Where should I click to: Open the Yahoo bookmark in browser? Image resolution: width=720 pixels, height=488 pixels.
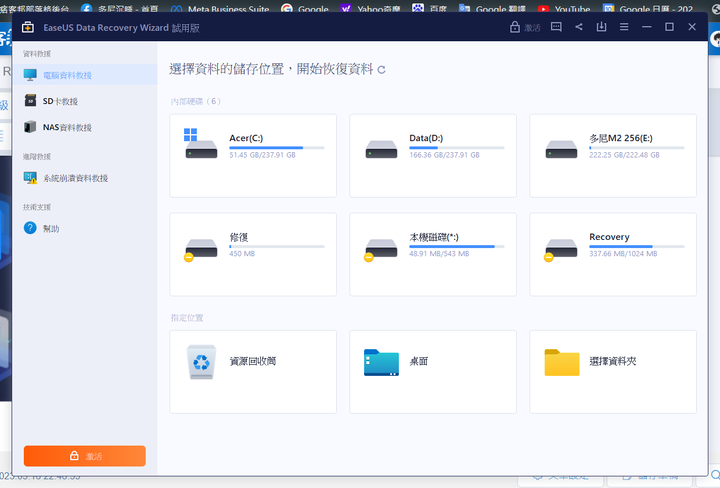coord(370,9)
